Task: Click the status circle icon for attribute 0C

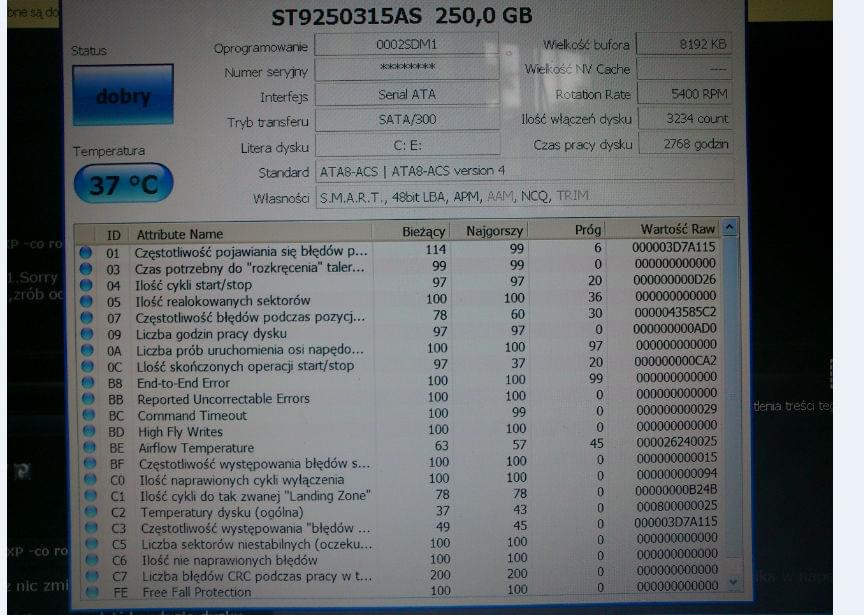Action: pos(88,366)
